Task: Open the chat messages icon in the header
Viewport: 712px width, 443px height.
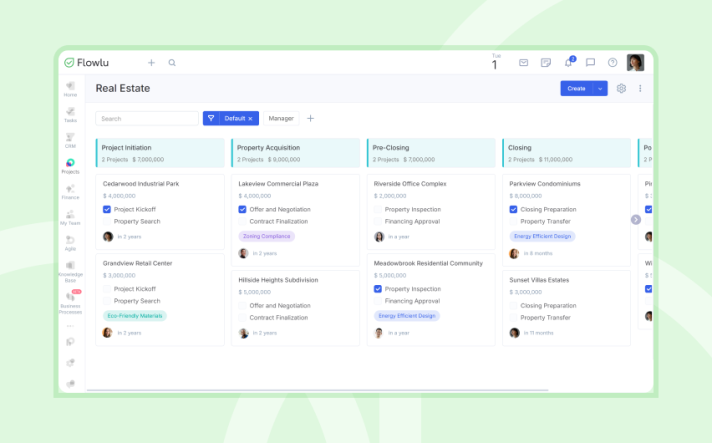Action: coord(590,62)
